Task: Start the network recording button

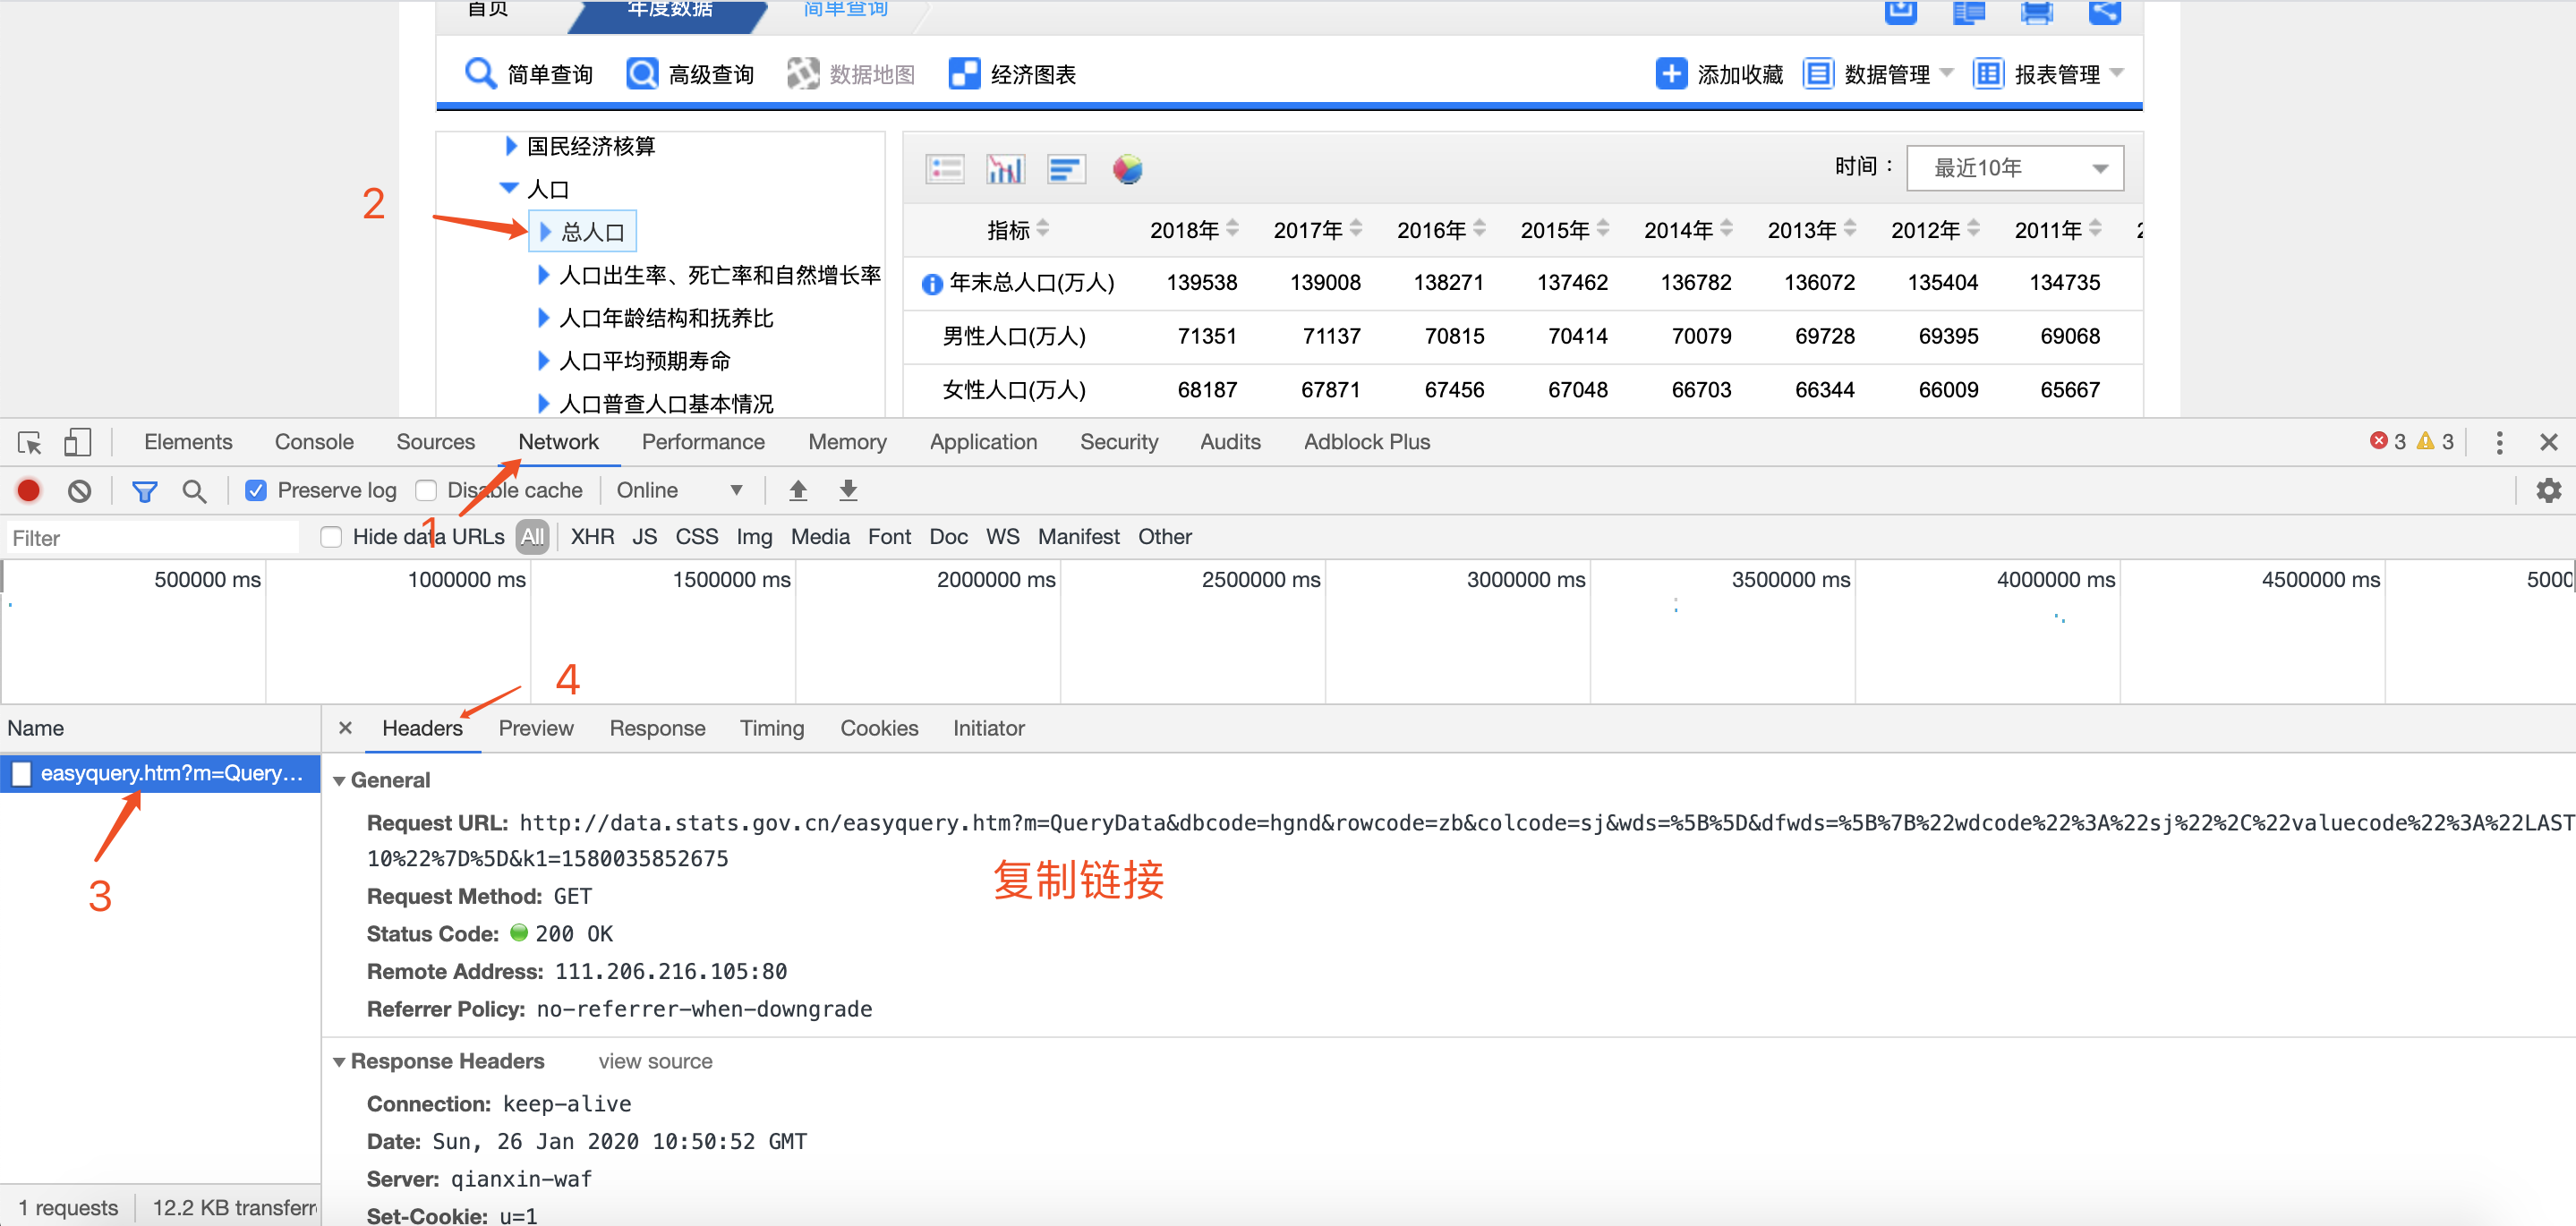Action: click(x=27, y=490)
